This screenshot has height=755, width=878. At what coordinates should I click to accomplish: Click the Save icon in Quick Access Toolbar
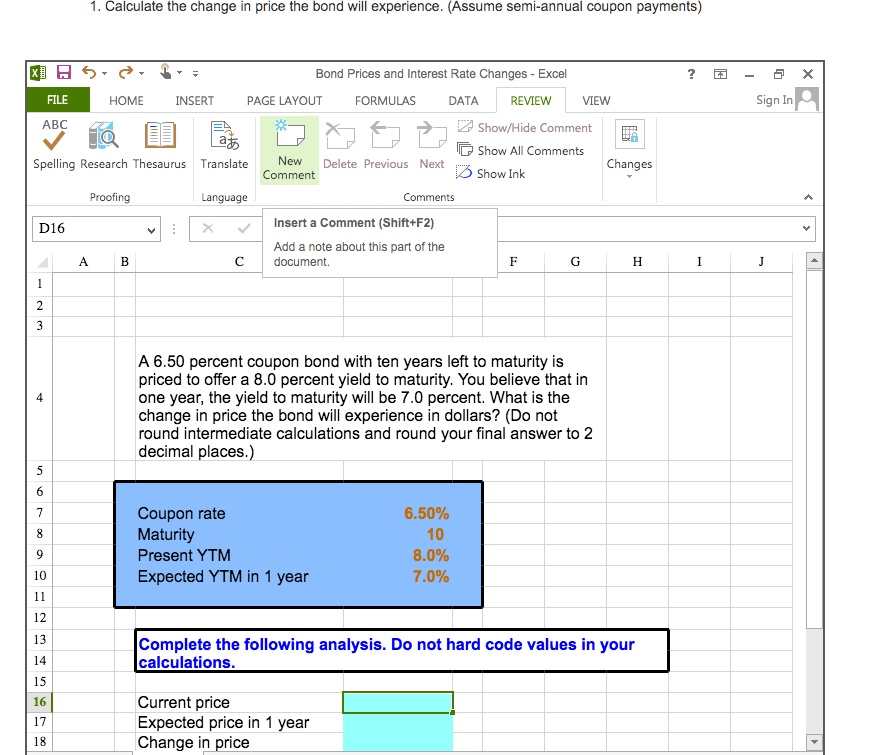tap(62, 71)
